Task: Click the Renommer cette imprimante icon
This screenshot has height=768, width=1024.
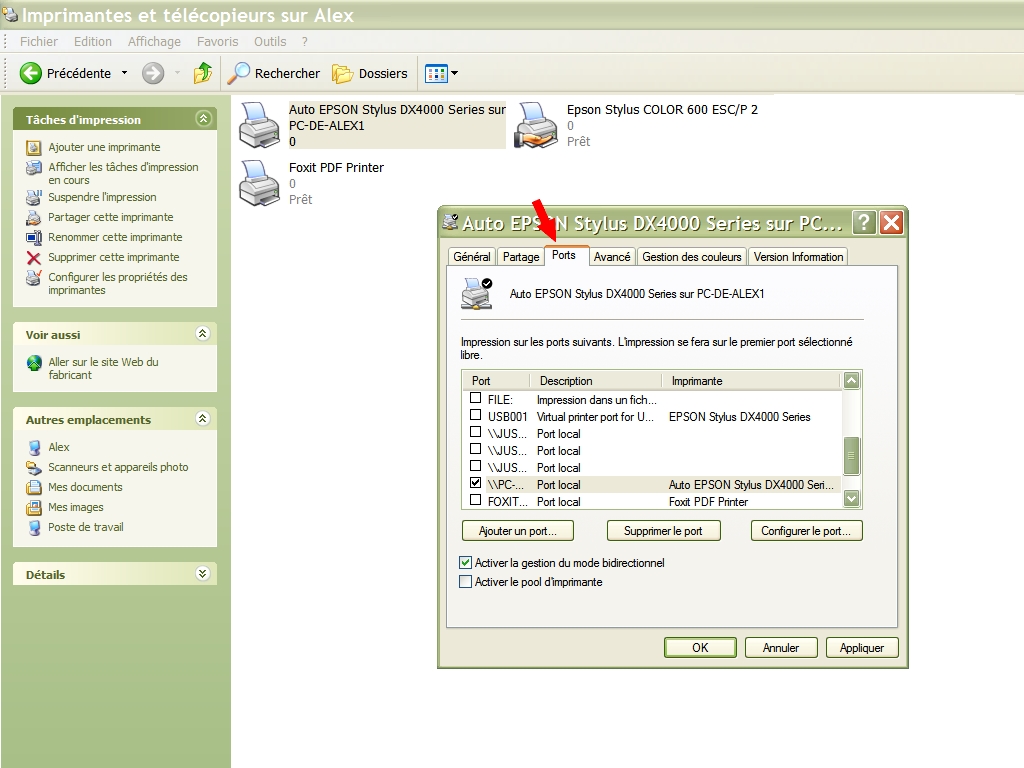Action: coord(34,238)
